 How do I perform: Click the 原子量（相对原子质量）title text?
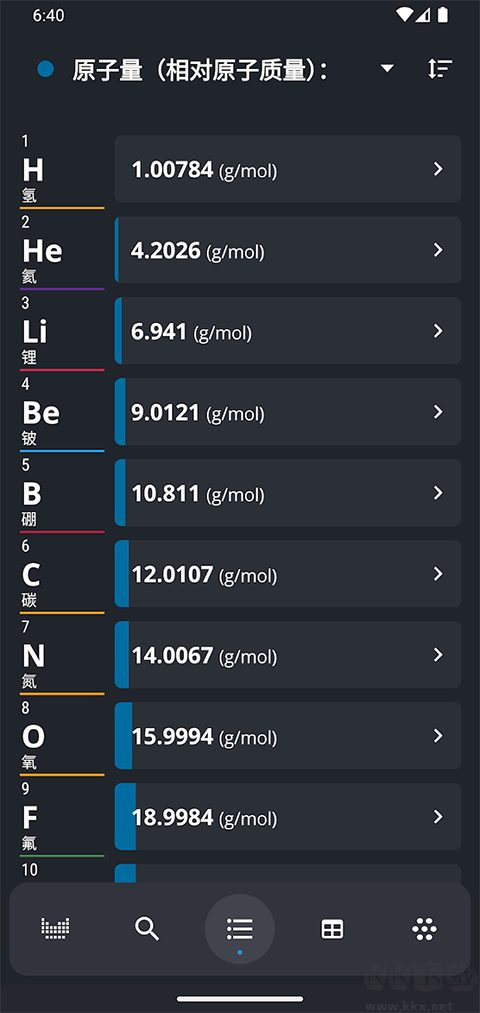pos(198,69)
